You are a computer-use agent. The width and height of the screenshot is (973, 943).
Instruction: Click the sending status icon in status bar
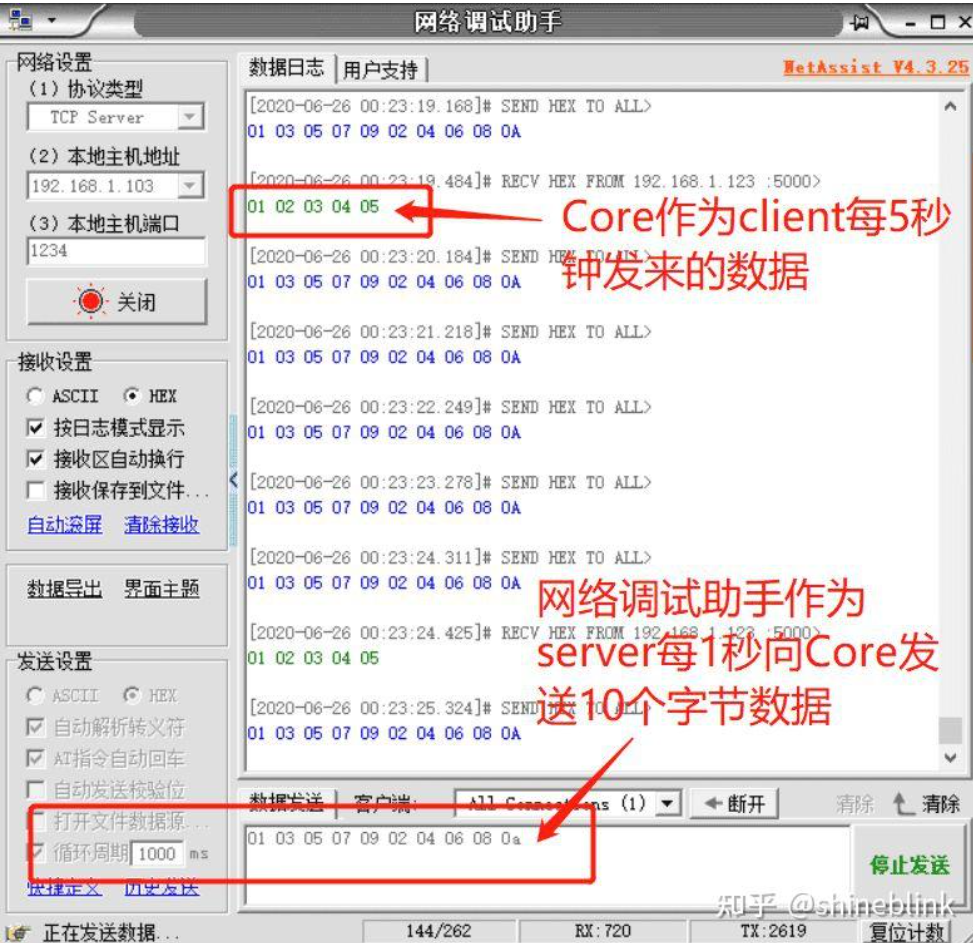point(20,932)
